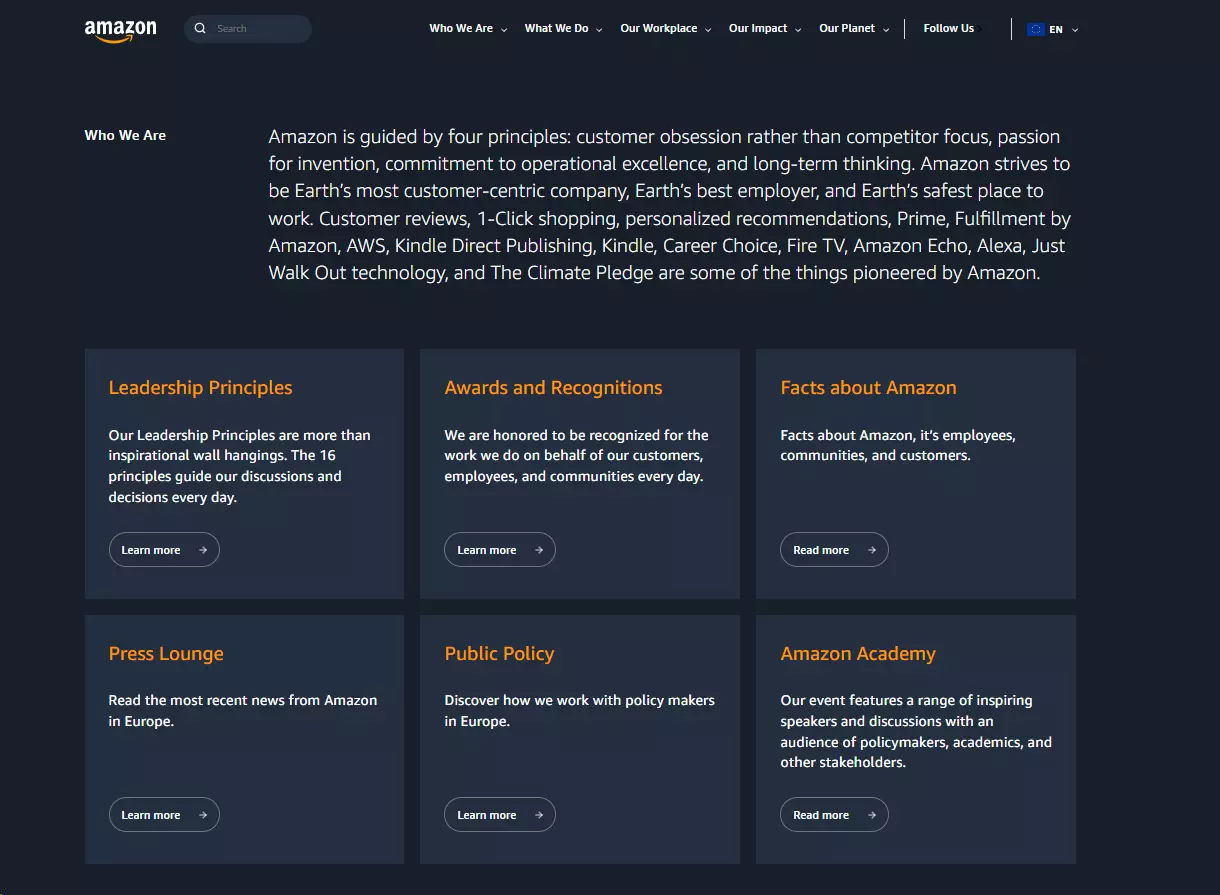Viewport: 1220px width, 895px height.
Task: Click the Follow Us link
Action: tap(948, 28)
